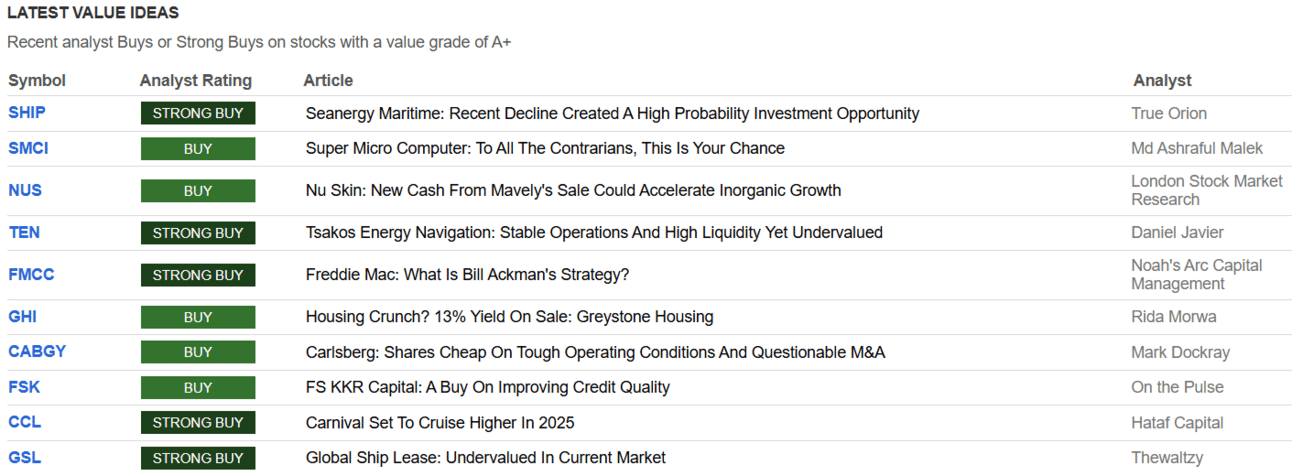Click the Strong Buy badge for GSL
The height and width of the screenshot is (476, 1292).
[x=197, y=458]
